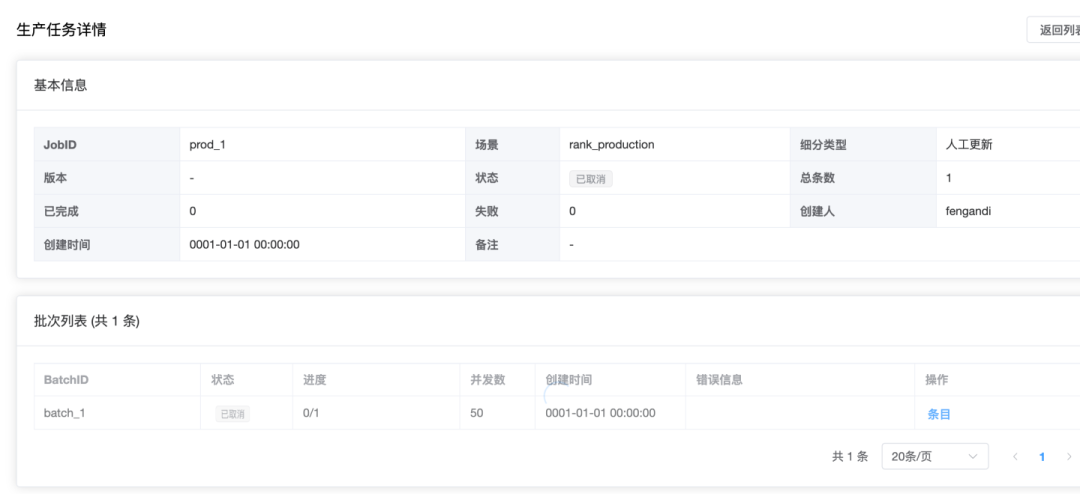Click the 共 1 条 total count text

[x=850, y=456]
